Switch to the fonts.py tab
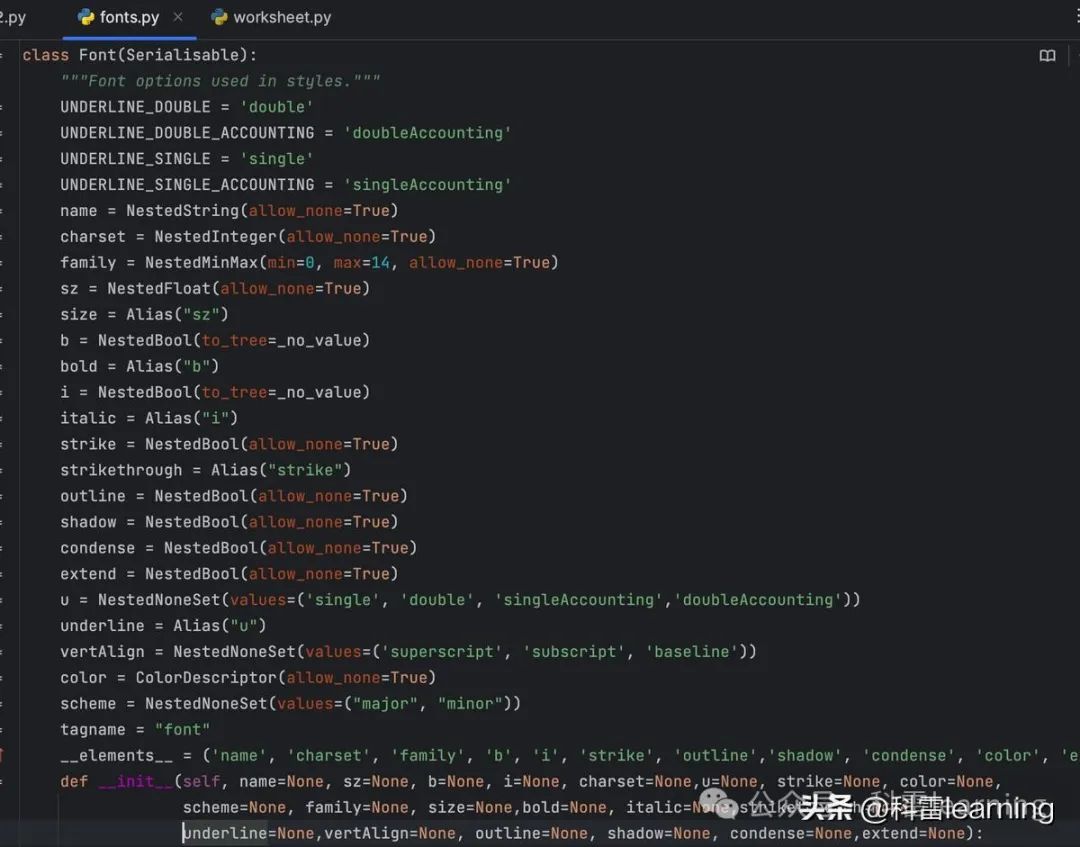The width and height of the screenshot is (1080, 847). 129,17
